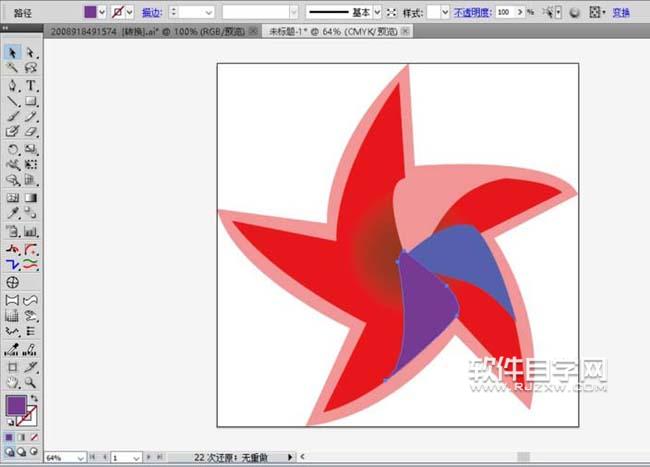Expand the opacity value arrow
This screenshot has width=650, height=467.
click(519, 12)
